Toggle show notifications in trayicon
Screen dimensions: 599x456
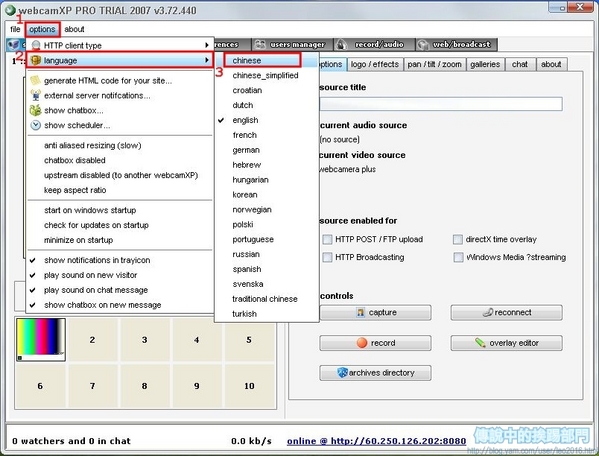point(120,260)
